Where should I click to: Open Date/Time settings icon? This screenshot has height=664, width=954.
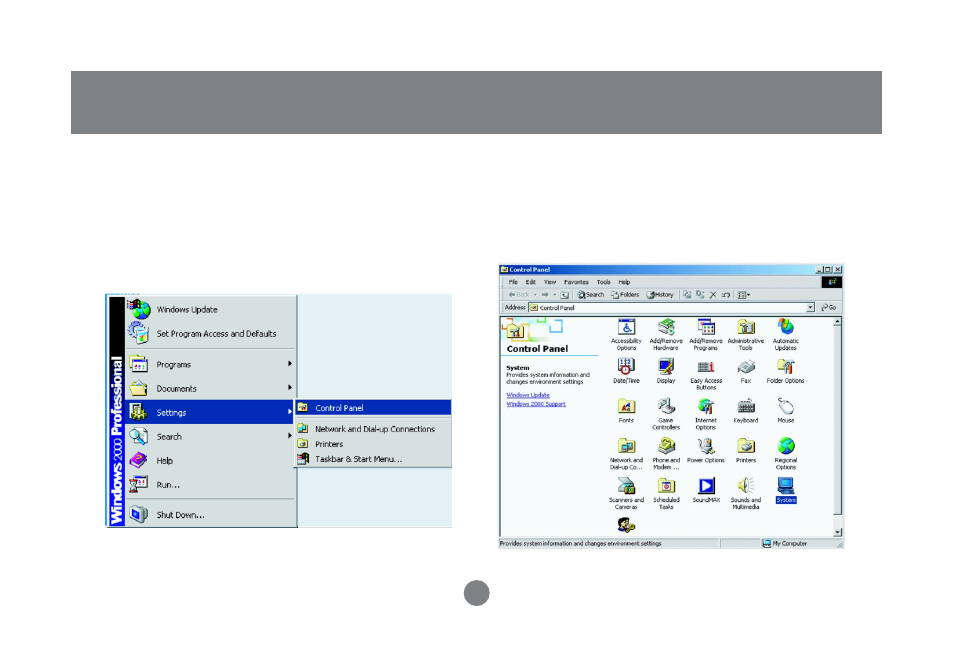click(x=626, y=371)
